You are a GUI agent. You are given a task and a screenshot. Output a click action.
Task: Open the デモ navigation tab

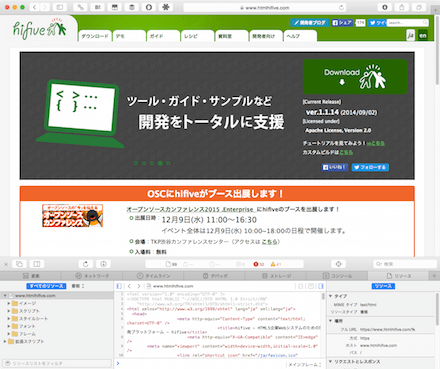point(129,36)
